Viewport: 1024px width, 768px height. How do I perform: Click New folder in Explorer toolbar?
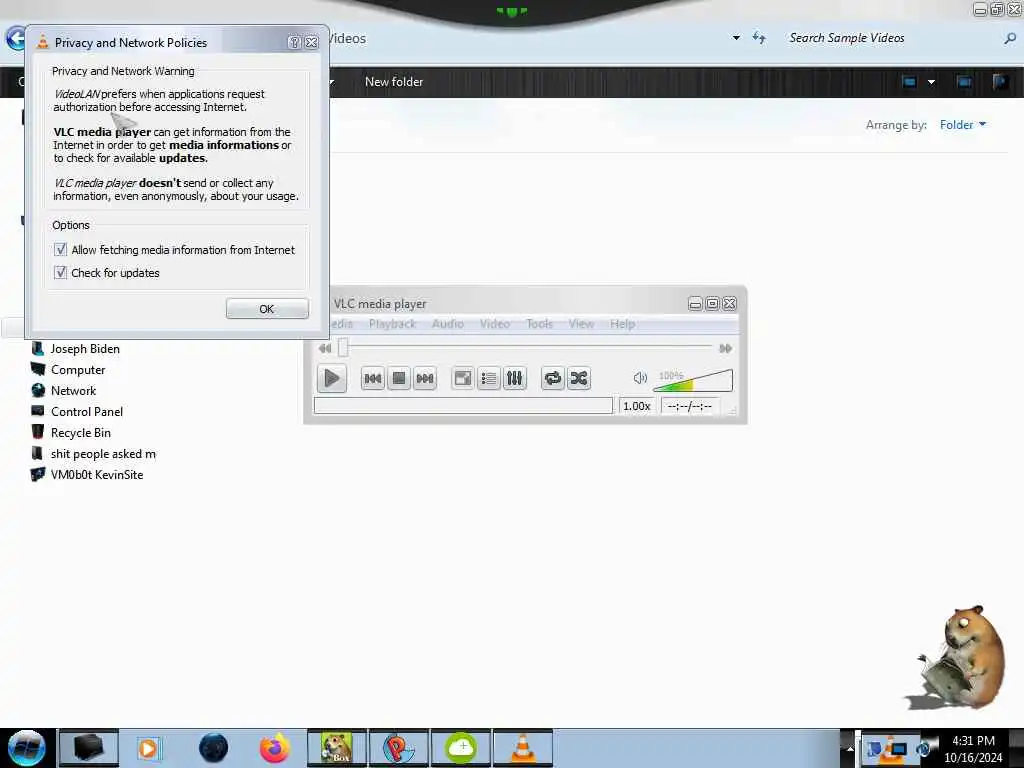pyautogui.click(x=394, y=82)
